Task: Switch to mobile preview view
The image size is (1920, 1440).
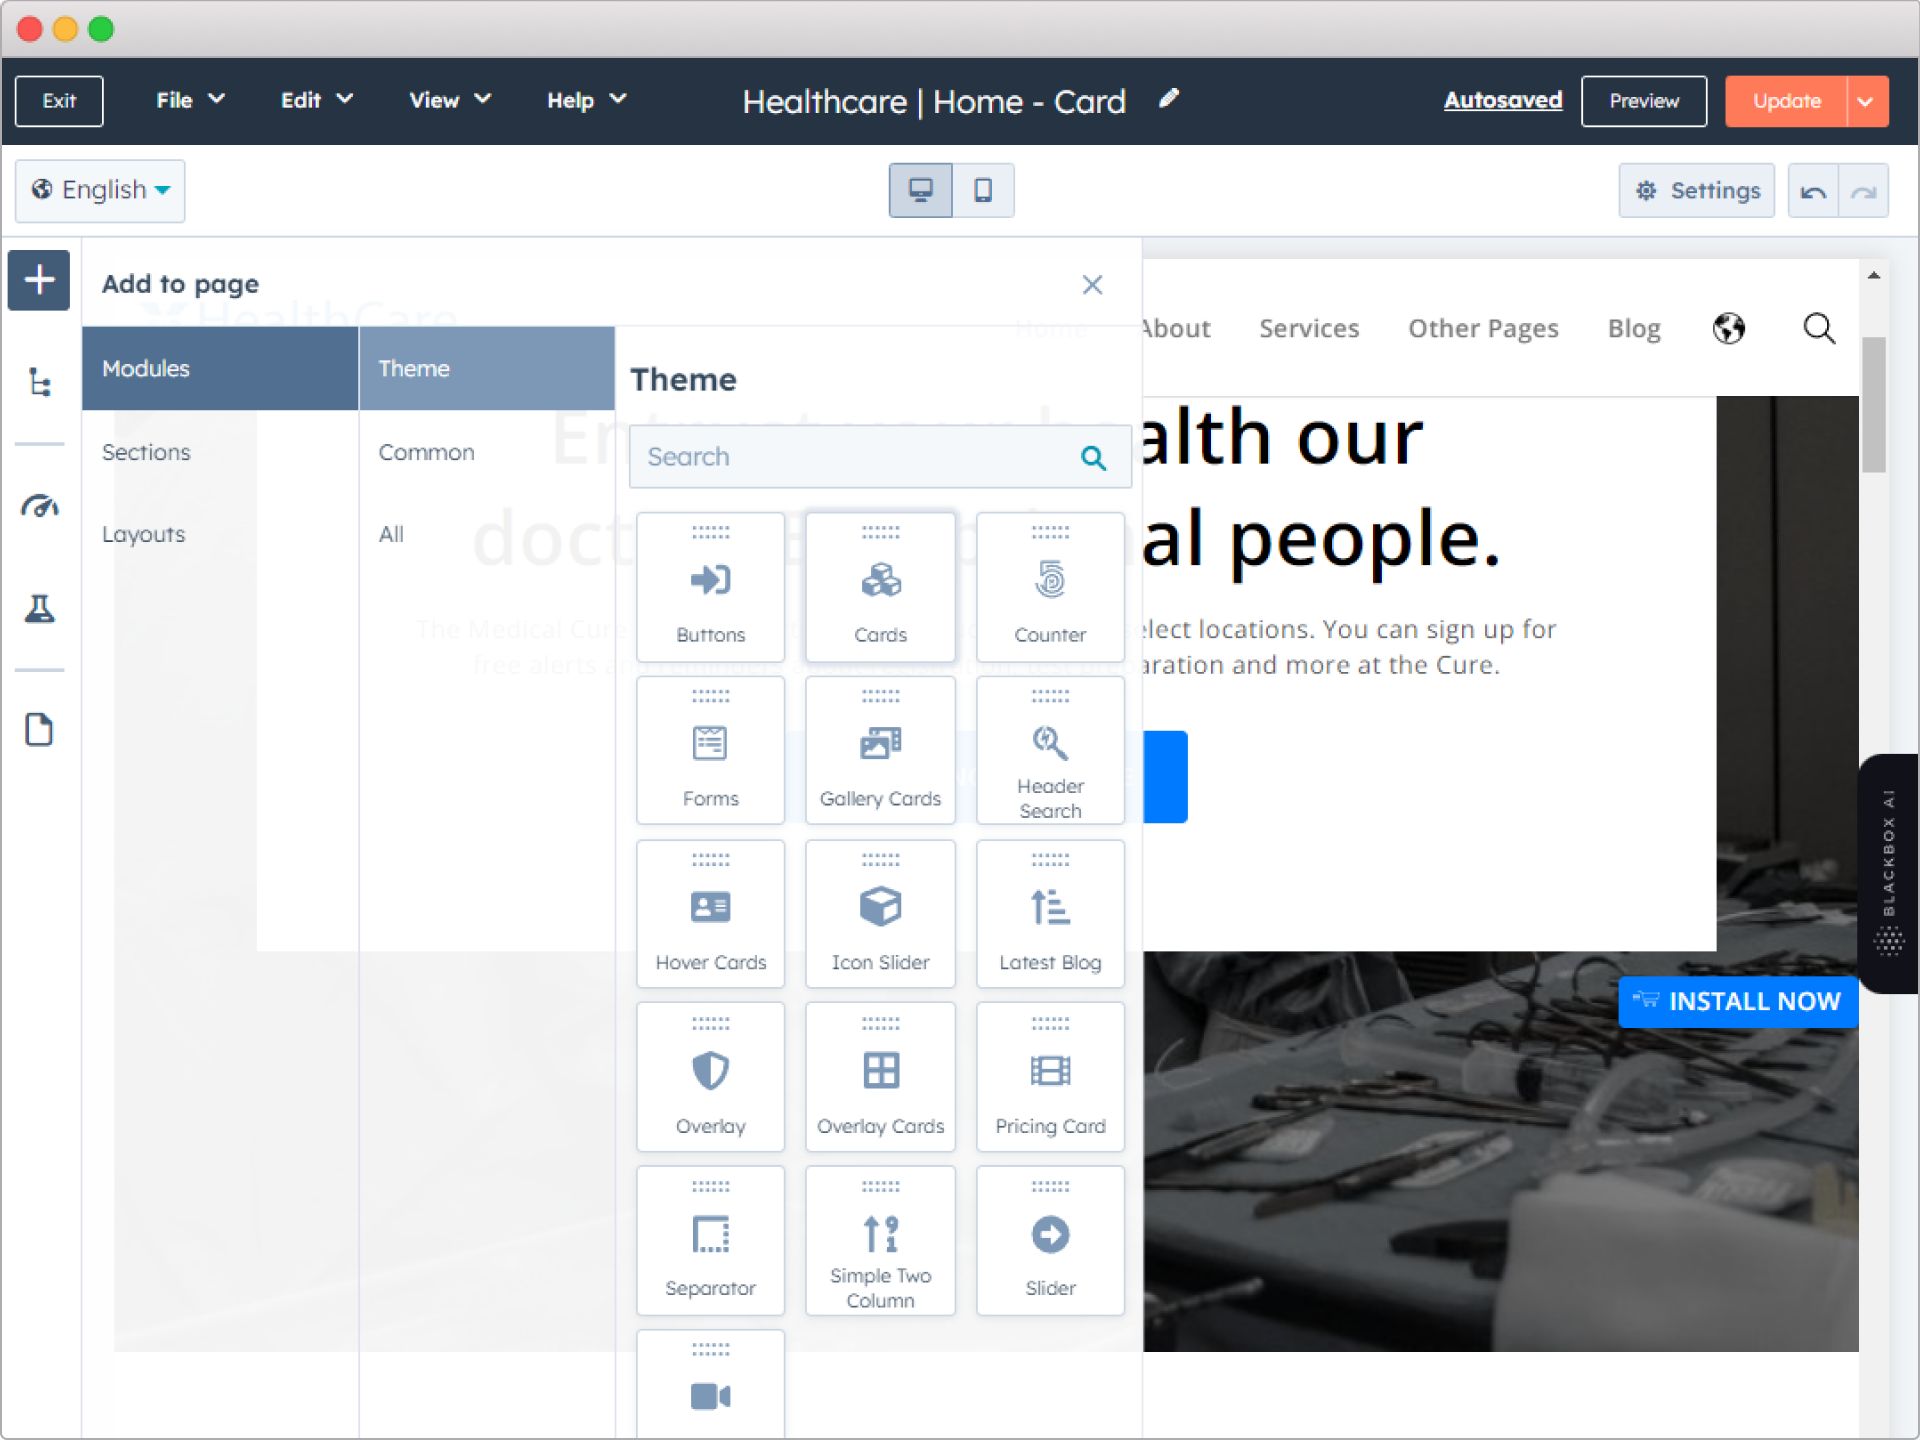Action: point(983,190)
